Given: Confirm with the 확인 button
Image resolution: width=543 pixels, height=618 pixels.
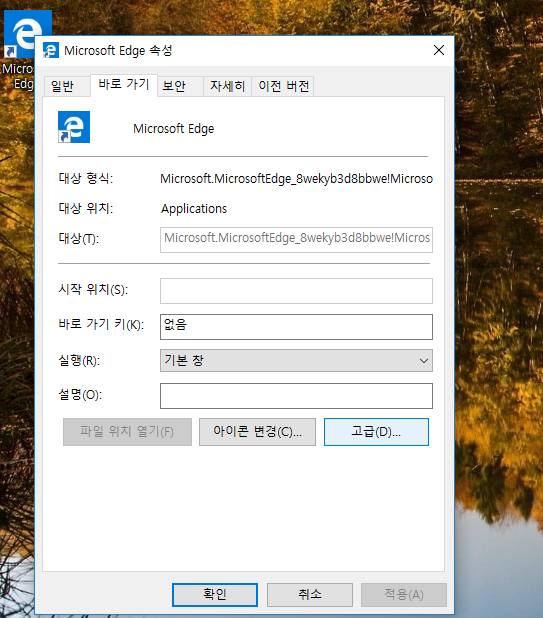Looking at the screenshot, I should coord(215,595).
